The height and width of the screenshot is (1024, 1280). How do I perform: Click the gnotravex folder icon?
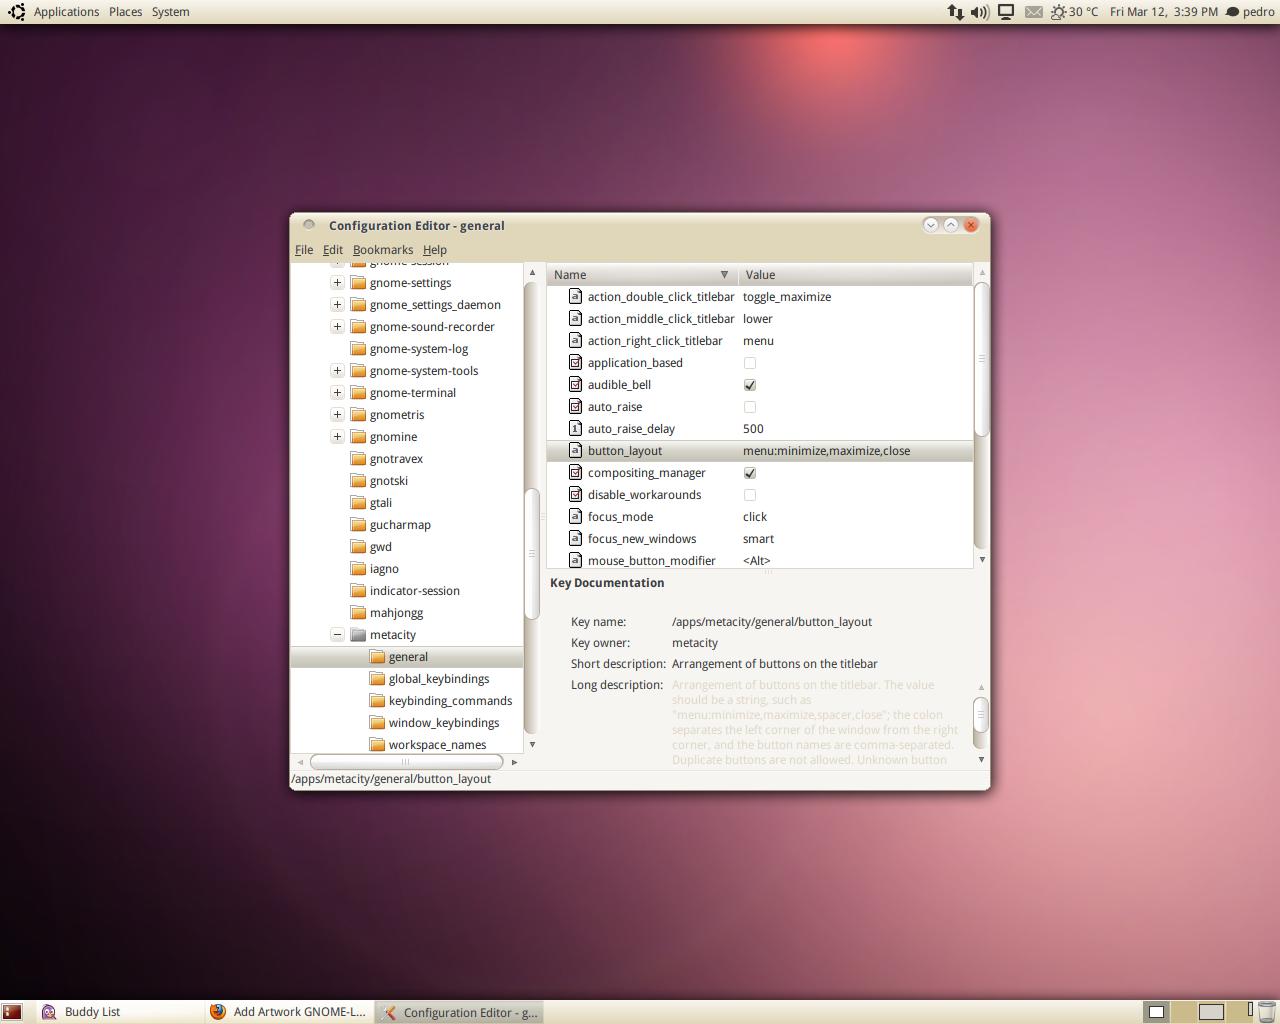tap(358, 459)
